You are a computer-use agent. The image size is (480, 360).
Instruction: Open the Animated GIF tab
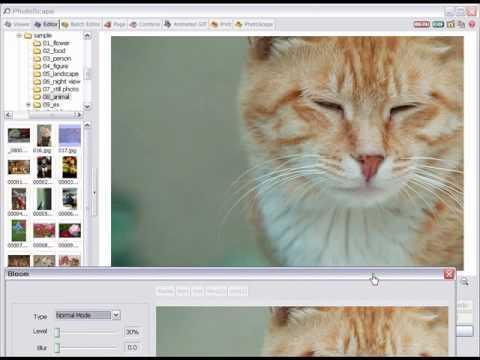click(x=186, y=24)
